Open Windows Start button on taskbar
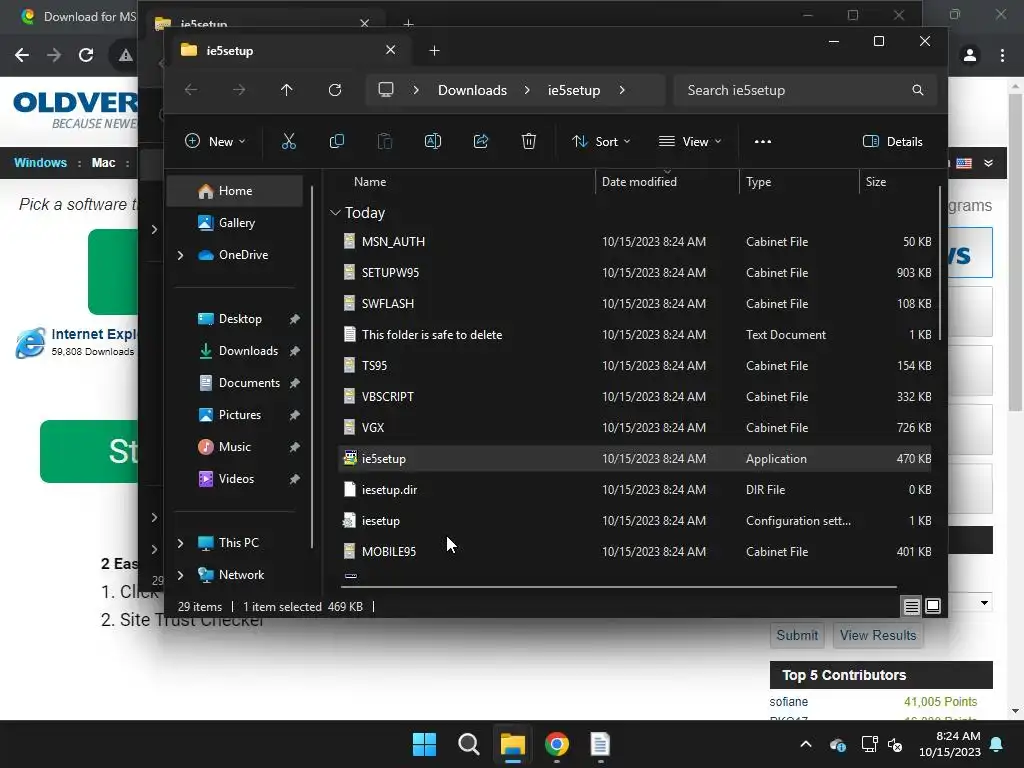1024x768 pixels. click(424, 744)
